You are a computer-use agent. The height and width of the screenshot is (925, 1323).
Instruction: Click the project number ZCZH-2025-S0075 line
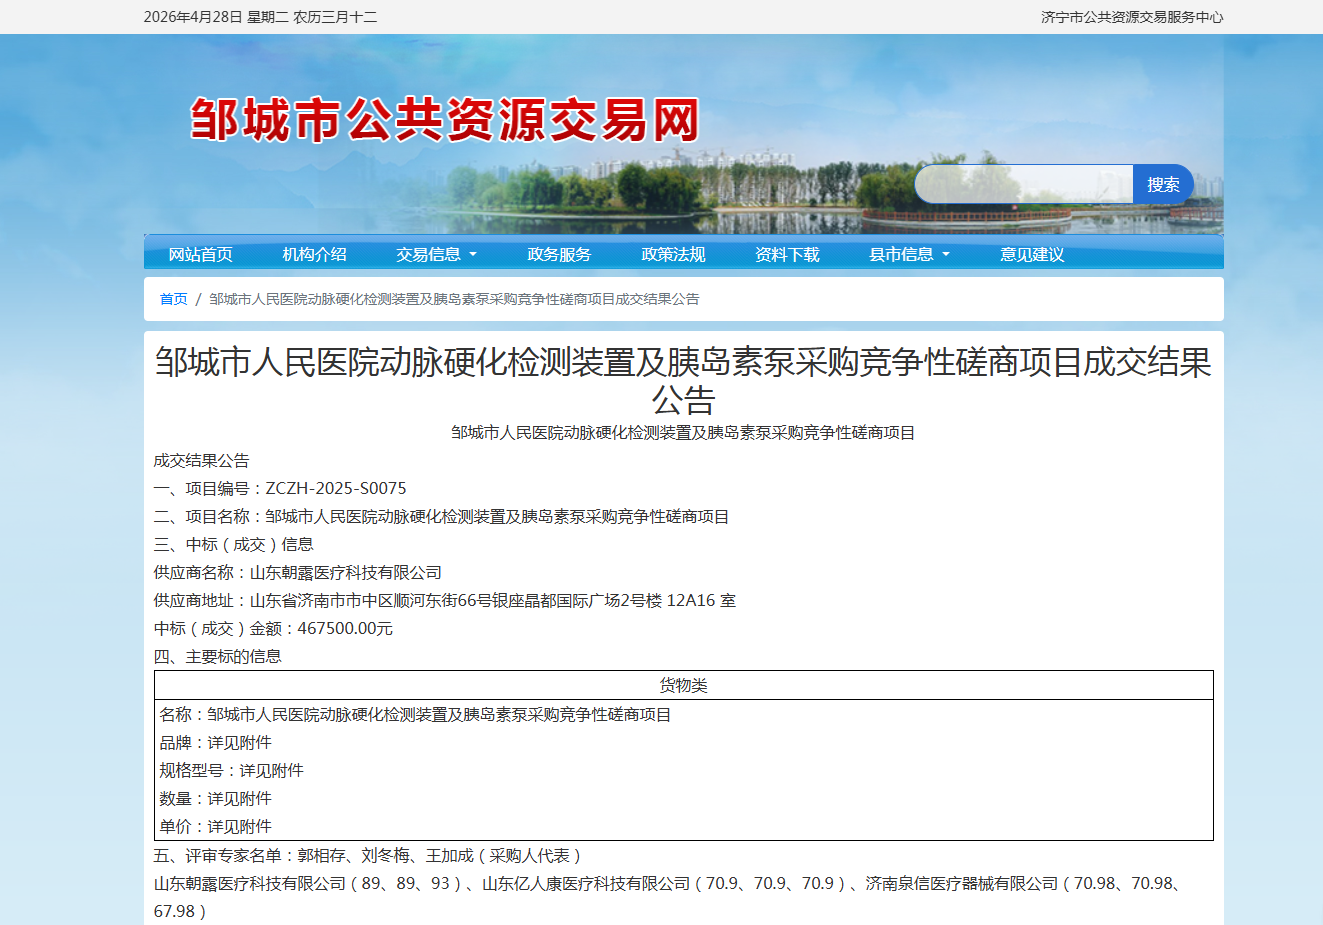(x=280, y=488)
